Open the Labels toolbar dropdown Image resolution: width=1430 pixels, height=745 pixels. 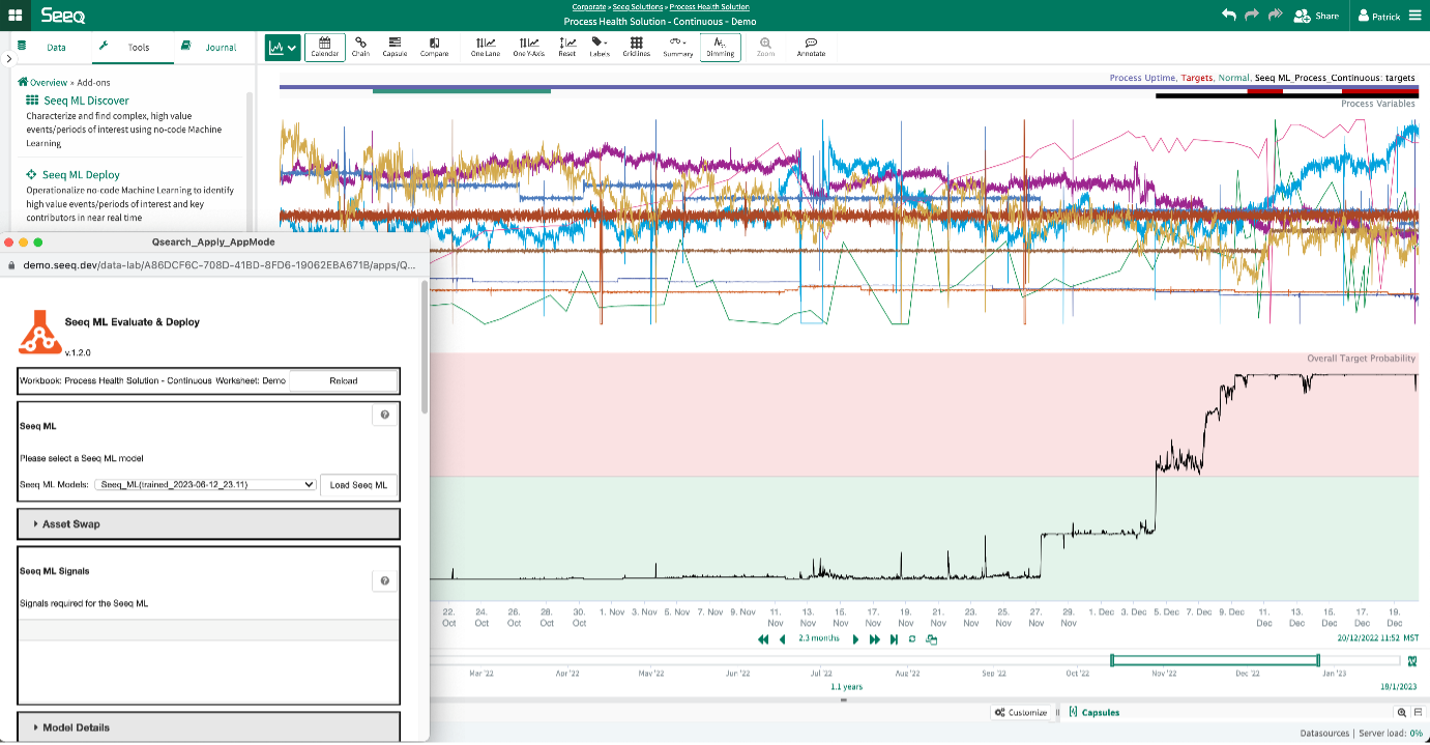[x=600, y=47]
